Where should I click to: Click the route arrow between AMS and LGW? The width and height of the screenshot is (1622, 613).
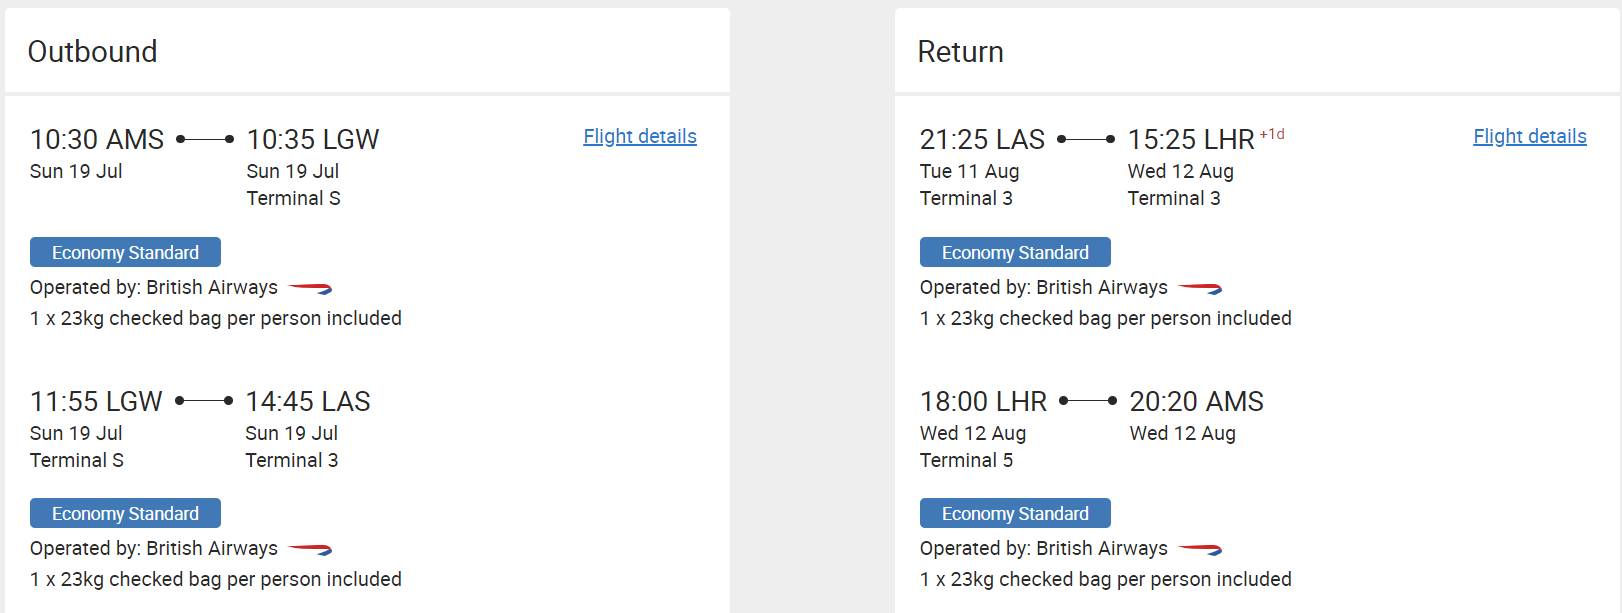[205, 139]
